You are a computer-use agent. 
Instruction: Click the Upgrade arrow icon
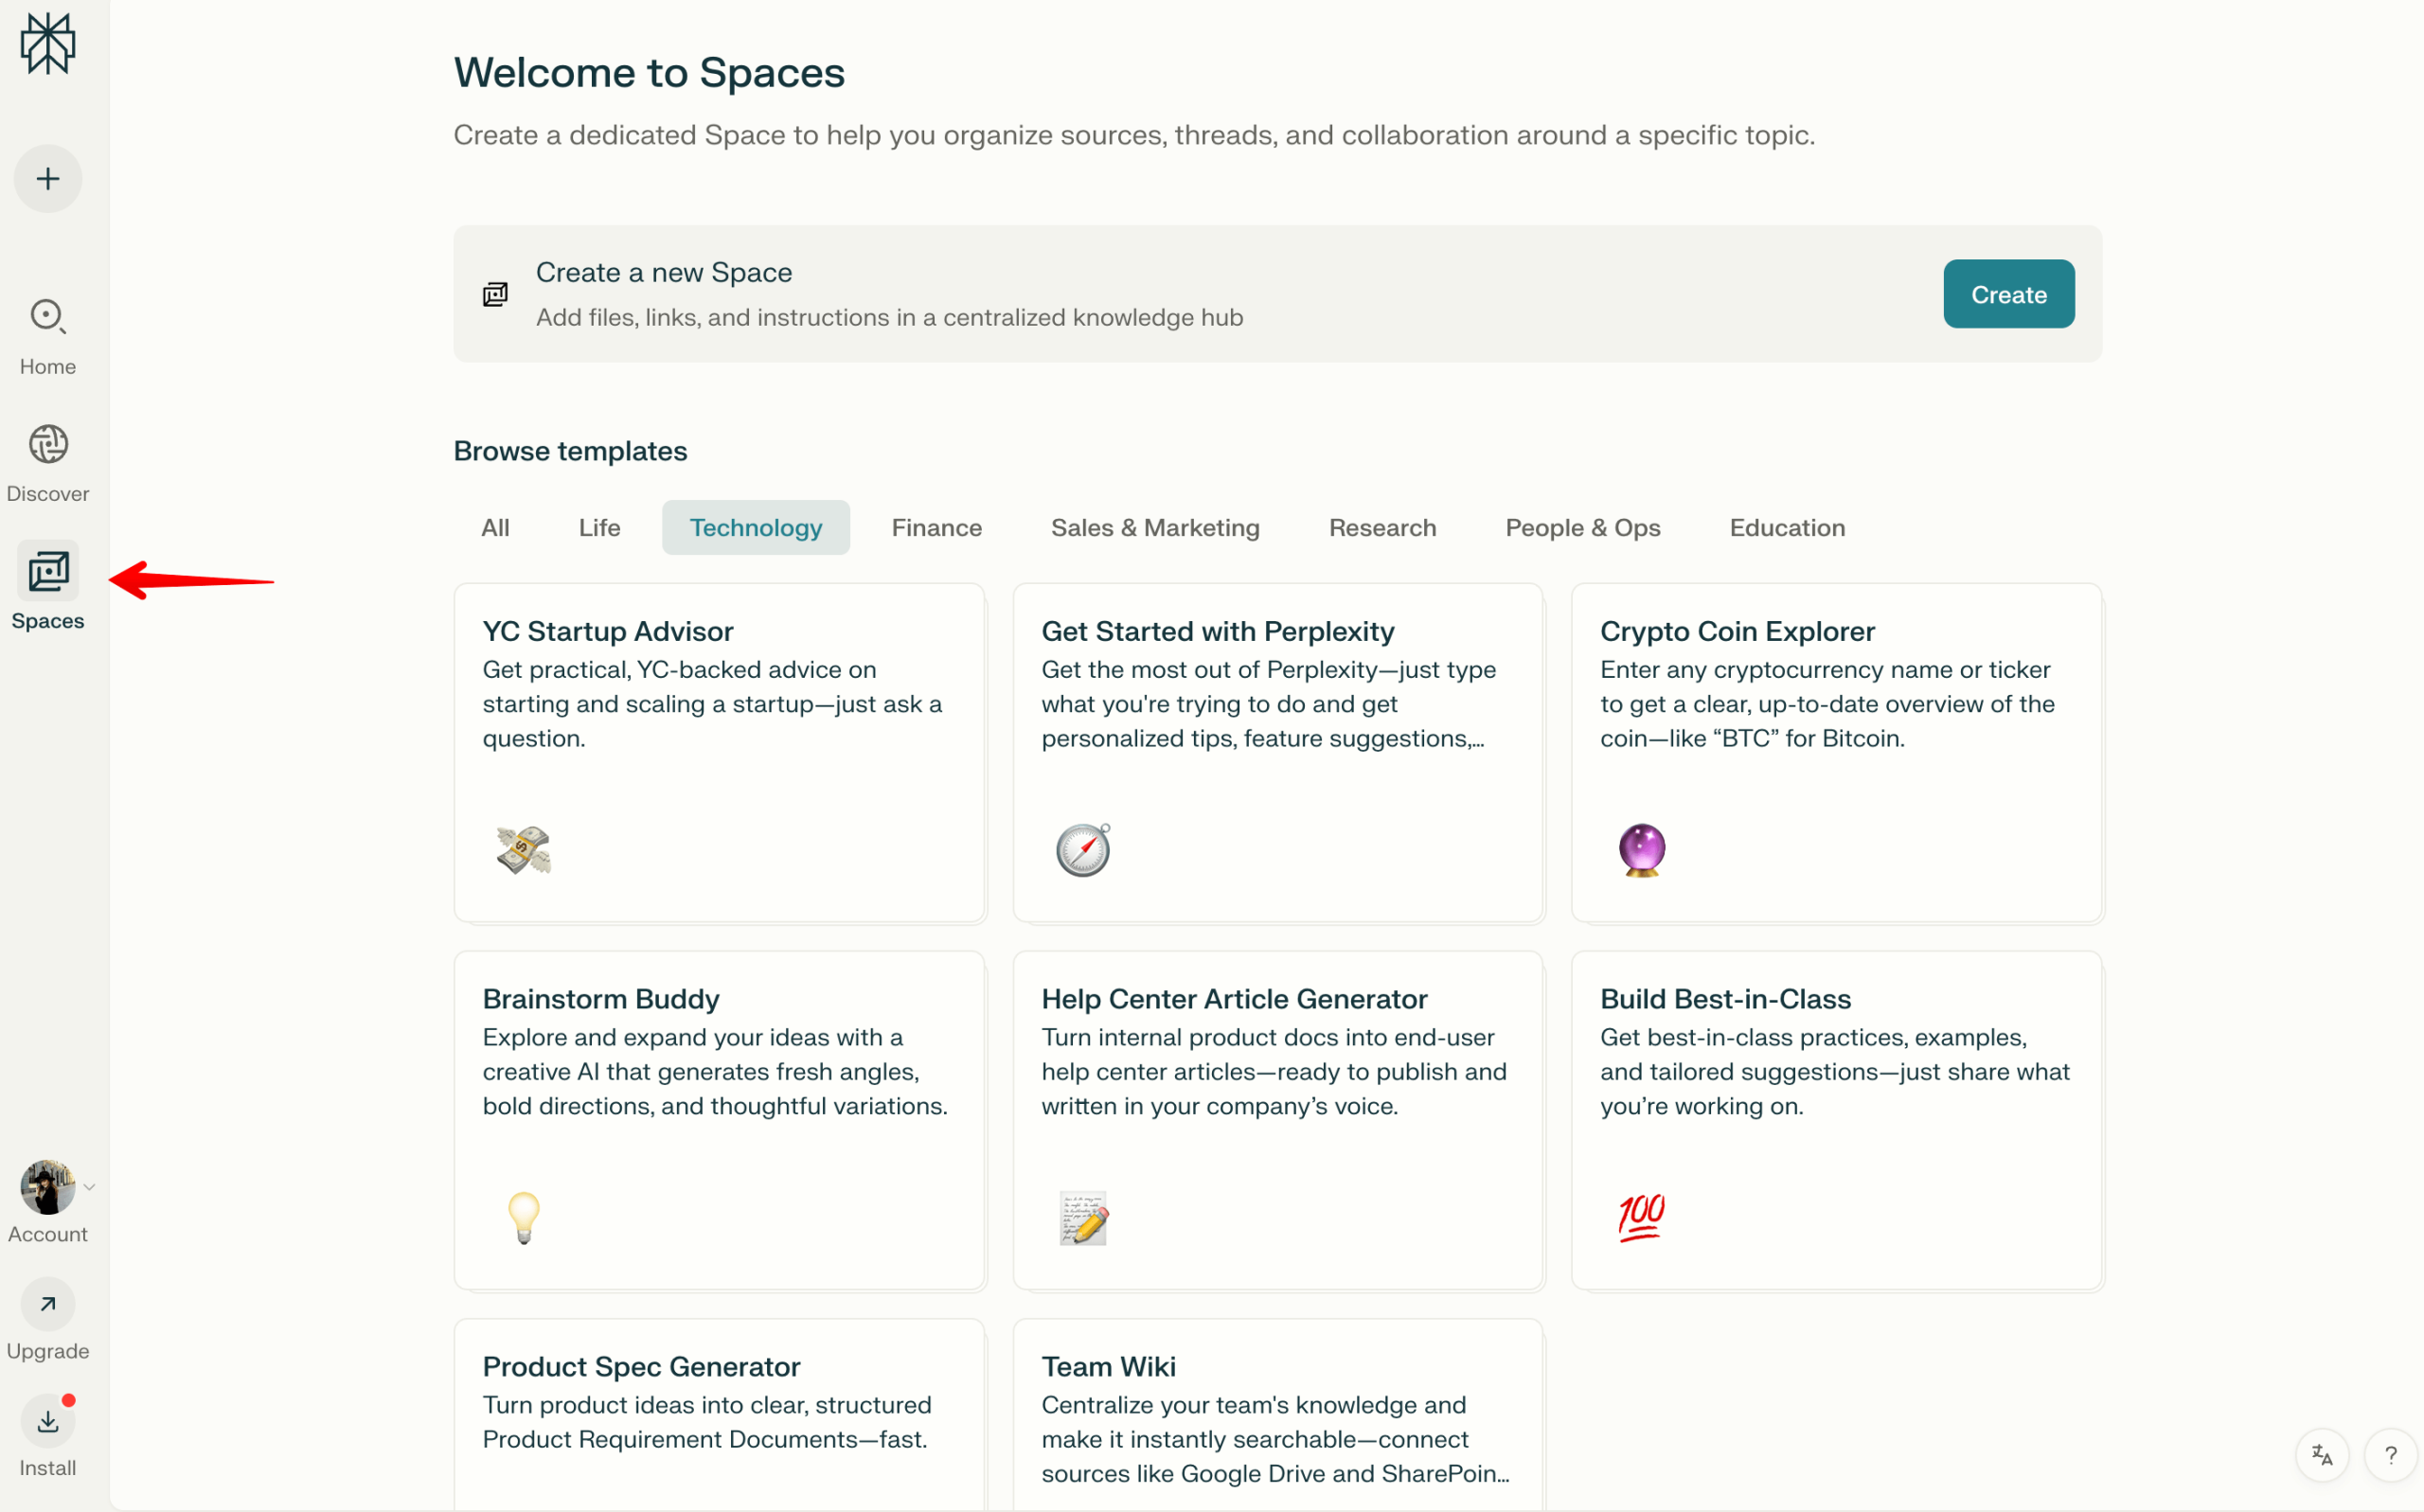(48, 1304)
